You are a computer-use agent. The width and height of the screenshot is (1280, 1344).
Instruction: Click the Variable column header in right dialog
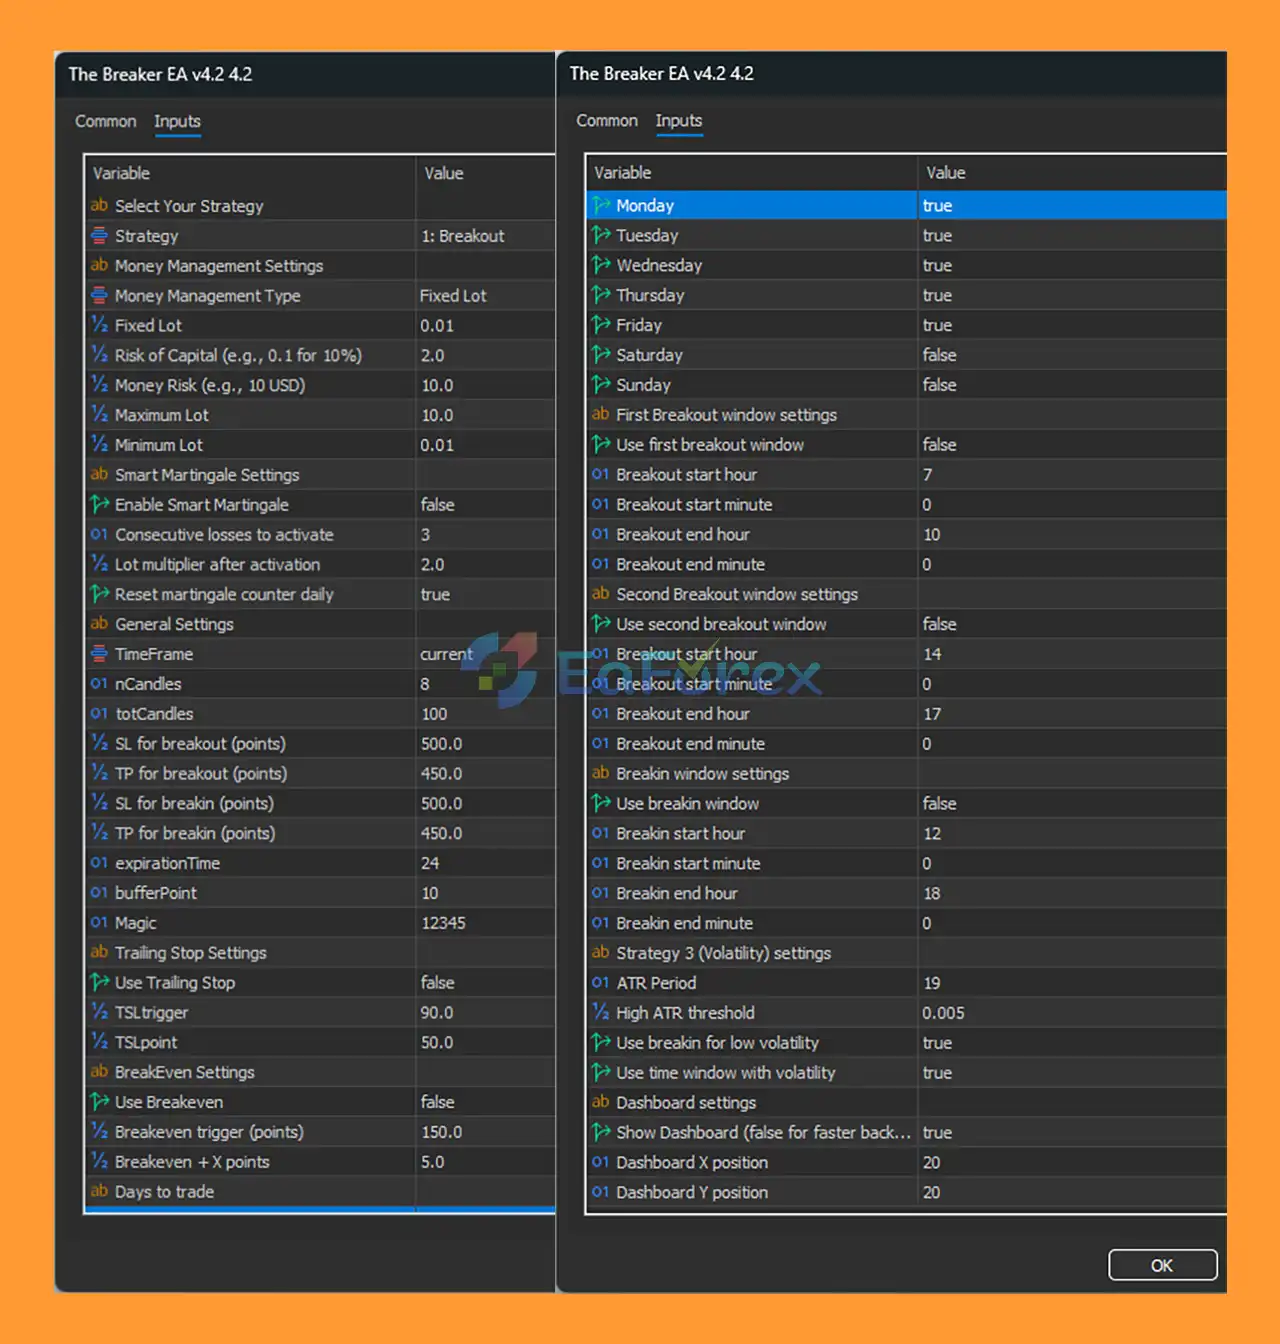pos(750,173)
